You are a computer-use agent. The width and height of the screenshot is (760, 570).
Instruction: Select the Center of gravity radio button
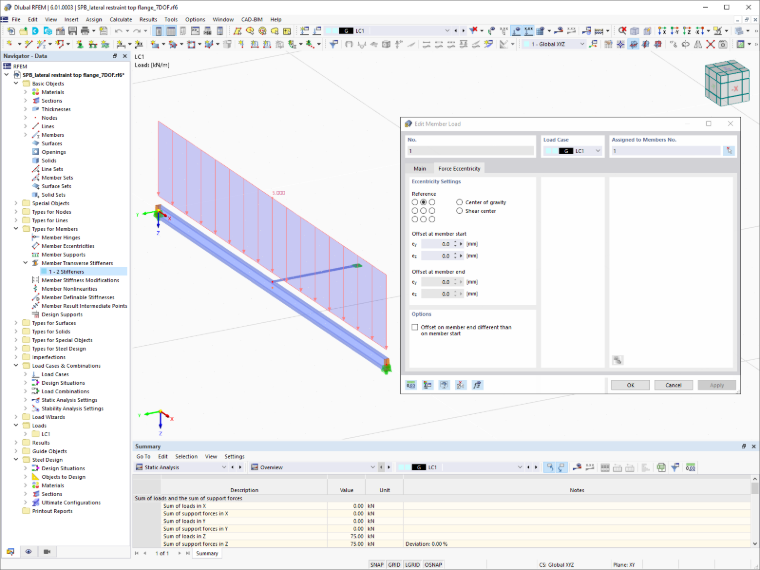pyautogui.click(x=459, y=202)
